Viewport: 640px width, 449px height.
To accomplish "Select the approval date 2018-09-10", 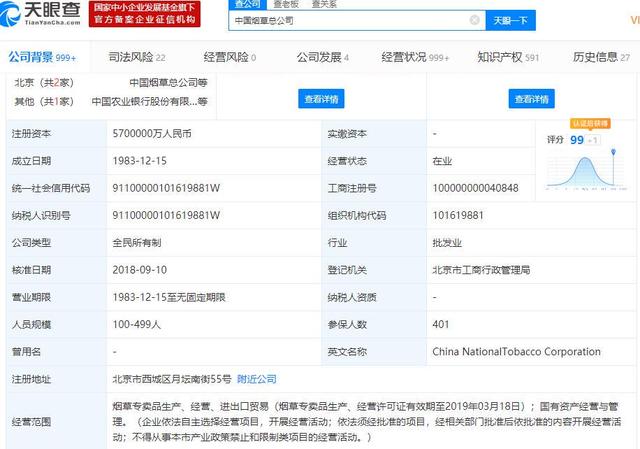I will click(x=140, y=270).
